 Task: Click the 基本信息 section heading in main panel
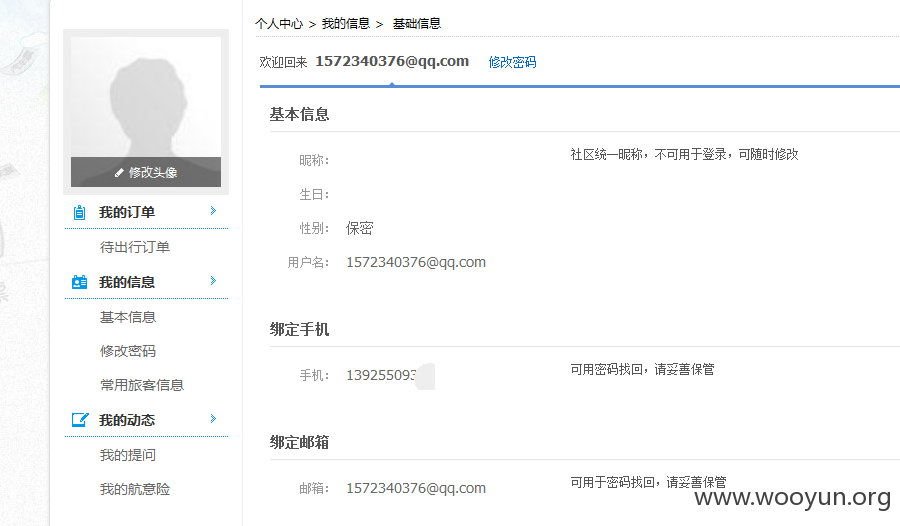coord(300,114)
